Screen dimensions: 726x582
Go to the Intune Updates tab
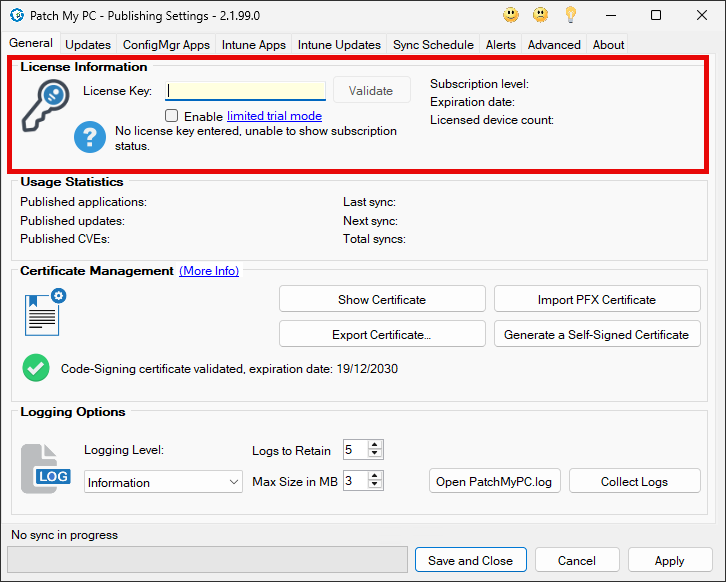point(339,44)
